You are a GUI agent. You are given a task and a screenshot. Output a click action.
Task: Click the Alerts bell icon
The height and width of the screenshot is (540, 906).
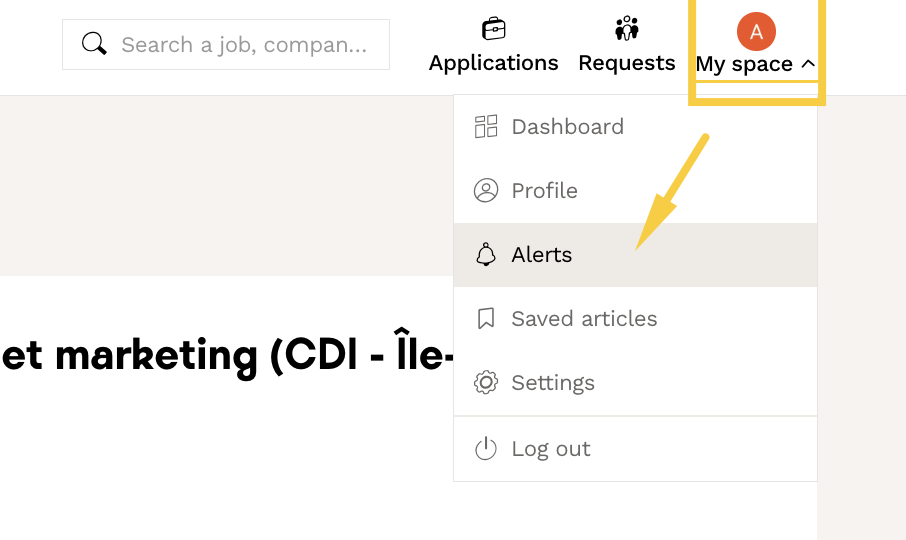click(x=486, y=255)
